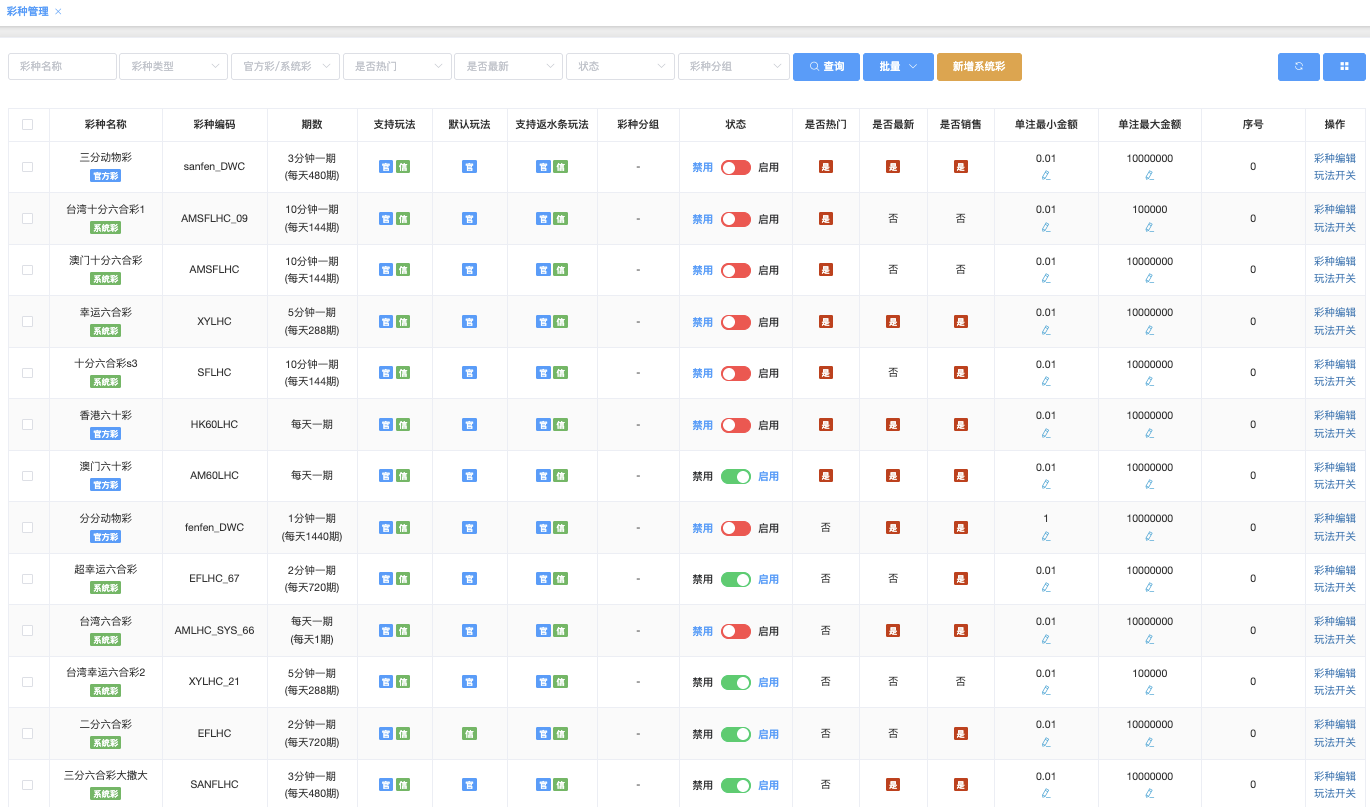This screenshot has width=1370, height=807.
Task: Tick the checkbox for 幸运六合彩 row
Action: pyautogui.click(x=28, y=322)
